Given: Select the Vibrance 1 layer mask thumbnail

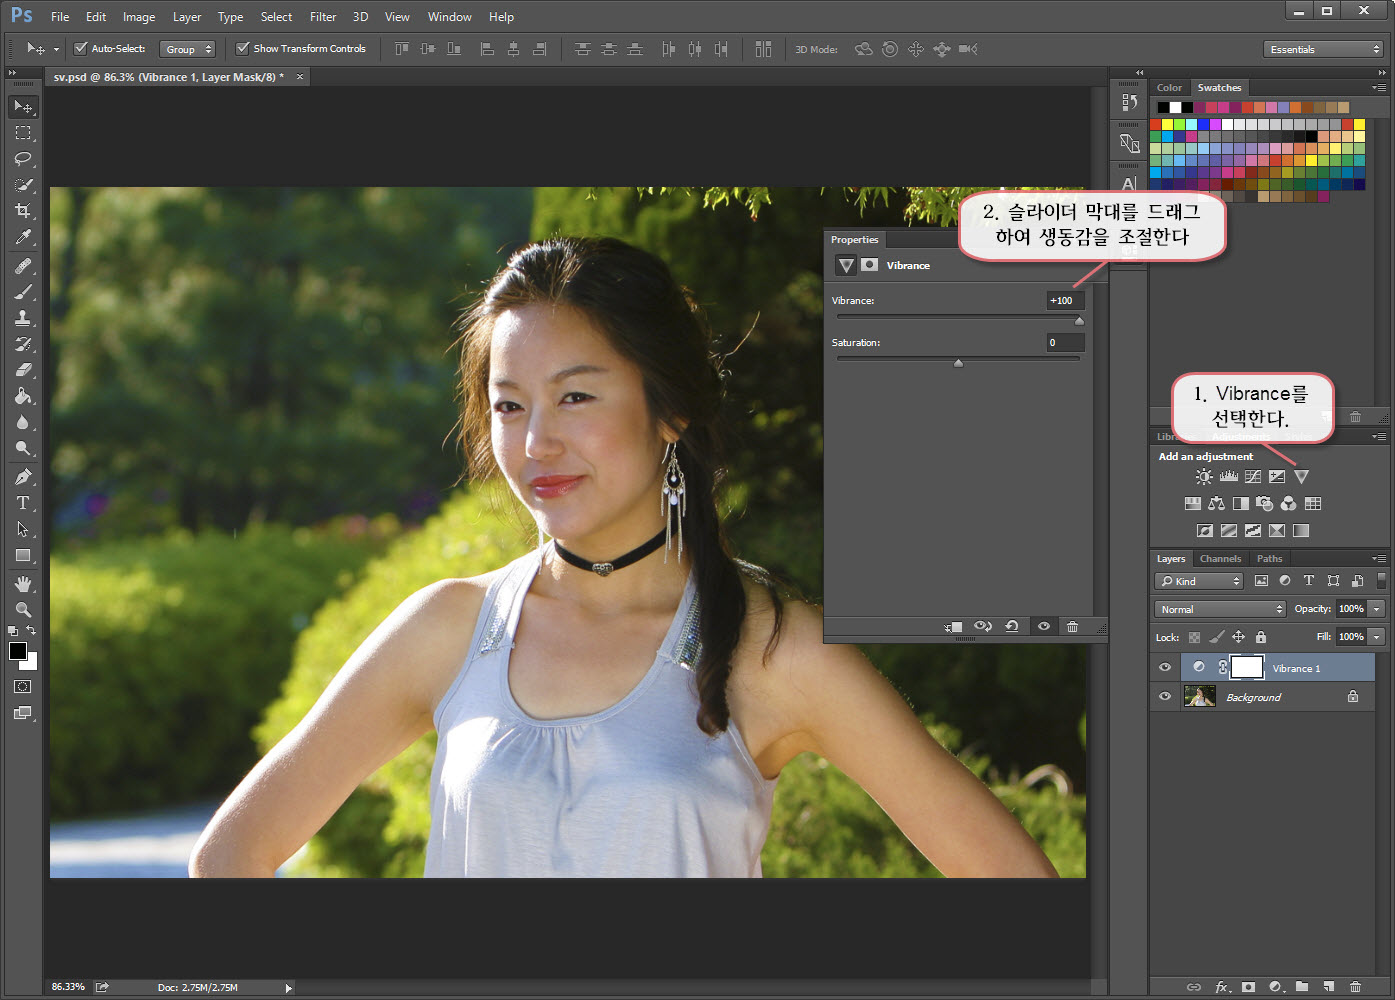Looking at the screenshot, I should tap(1246, 667).
